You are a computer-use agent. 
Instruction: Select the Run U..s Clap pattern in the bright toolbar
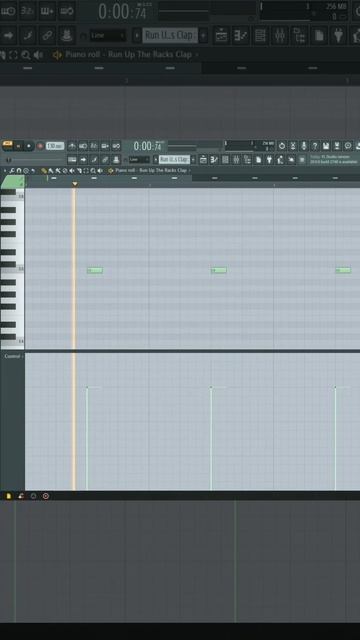[x=174, y=160]
